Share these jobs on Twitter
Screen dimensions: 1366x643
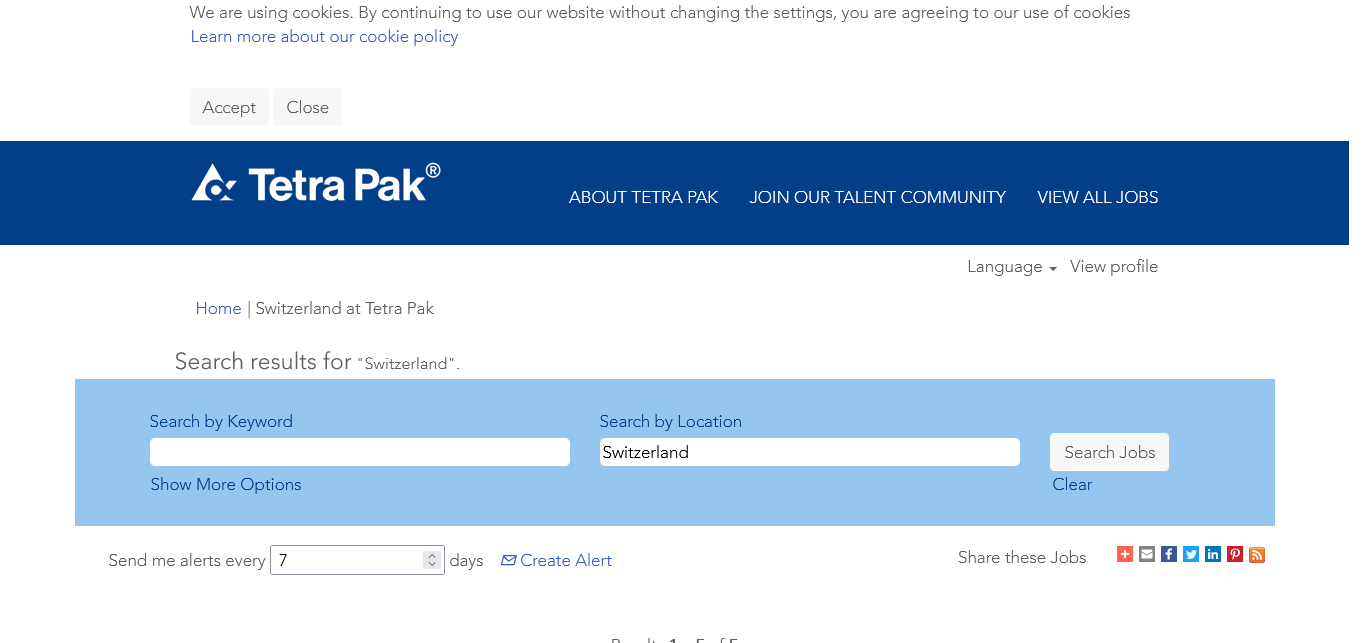(x=1191, y=554)
